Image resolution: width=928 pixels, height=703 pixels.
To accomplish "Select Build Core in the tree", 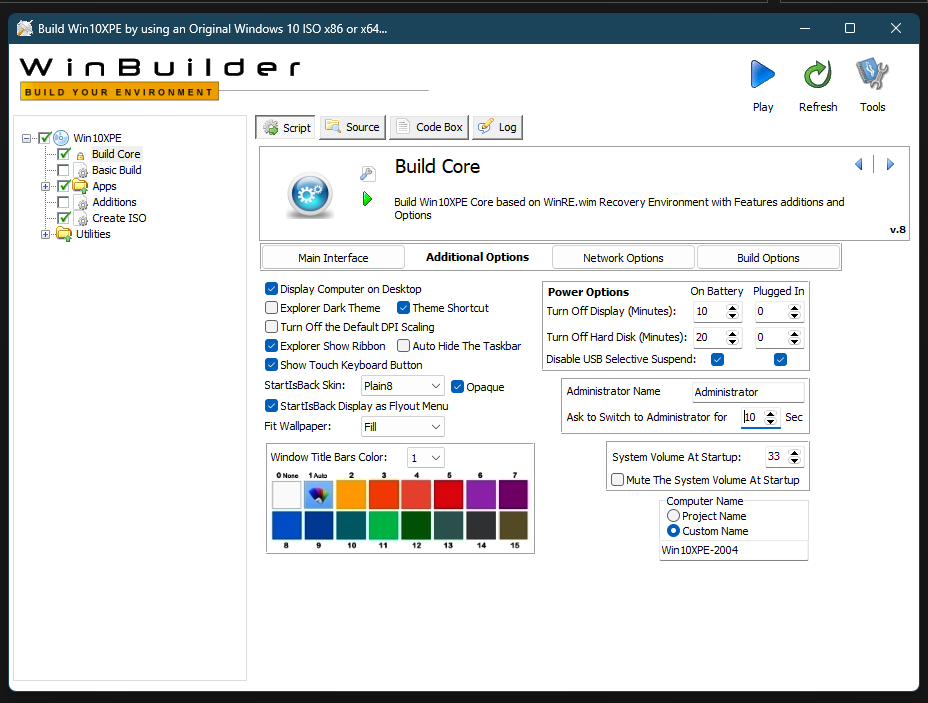I will [x=116, y=154].
